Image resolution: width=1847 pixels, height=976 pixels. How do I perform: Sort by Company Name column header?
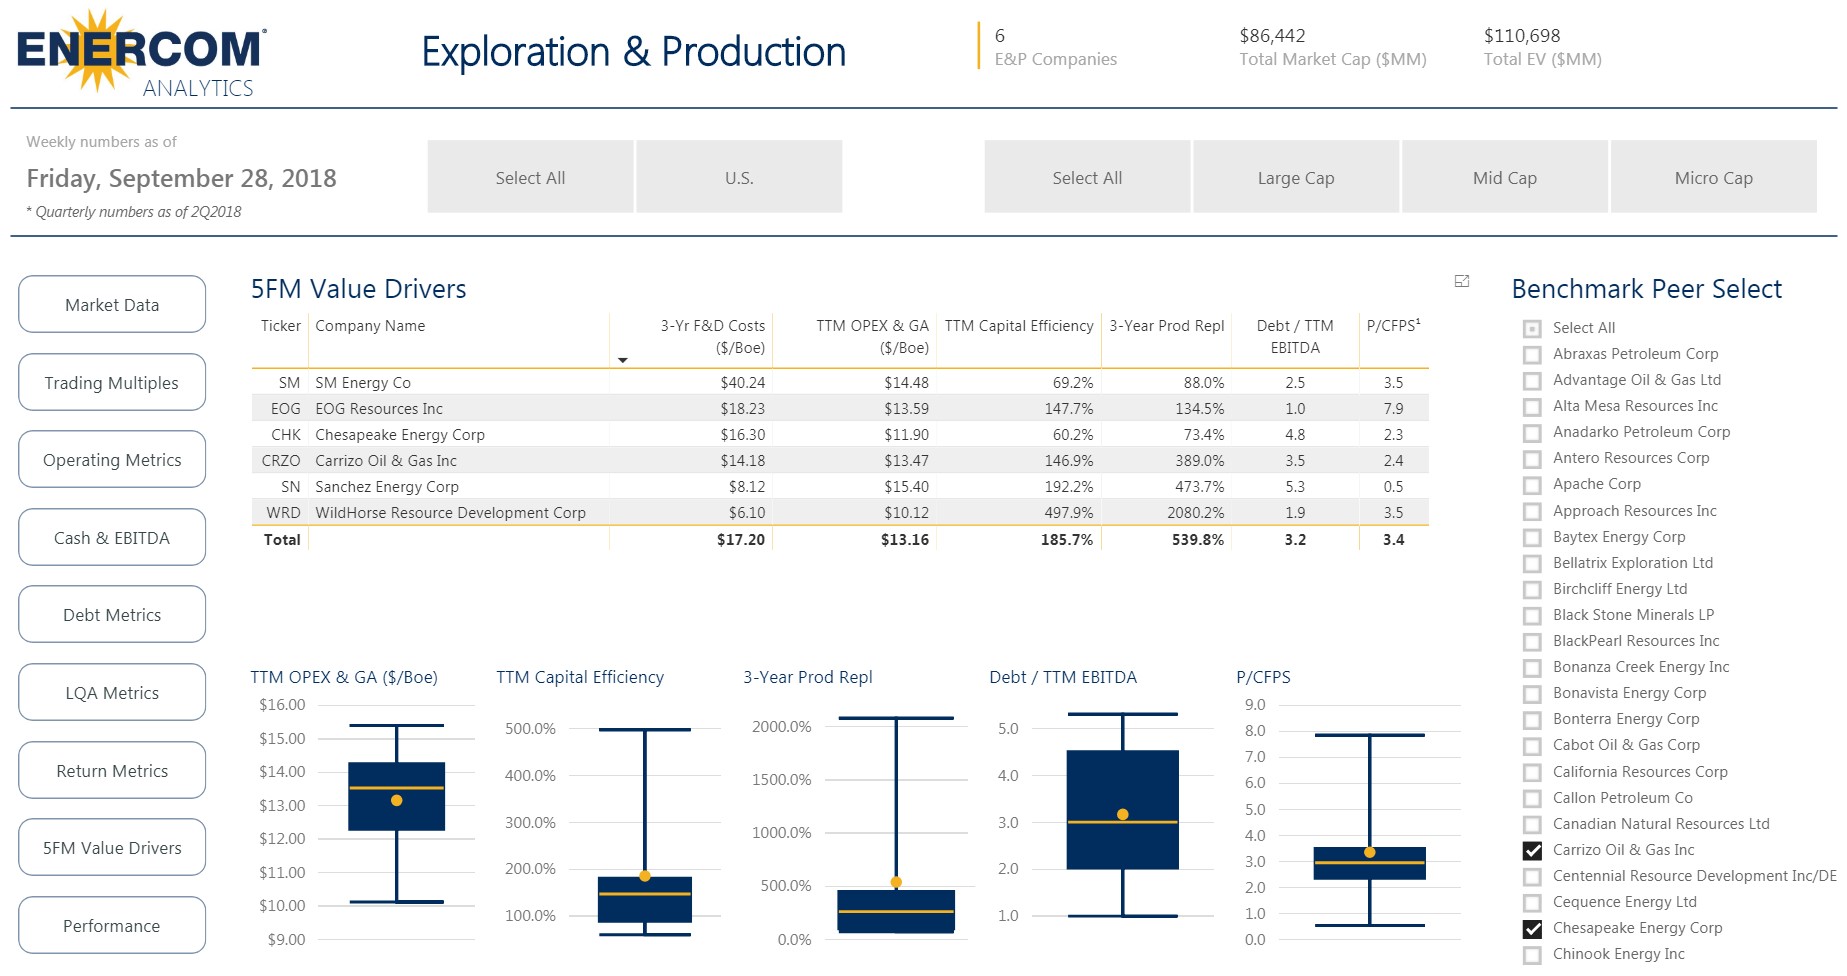[x=370, y=326]
